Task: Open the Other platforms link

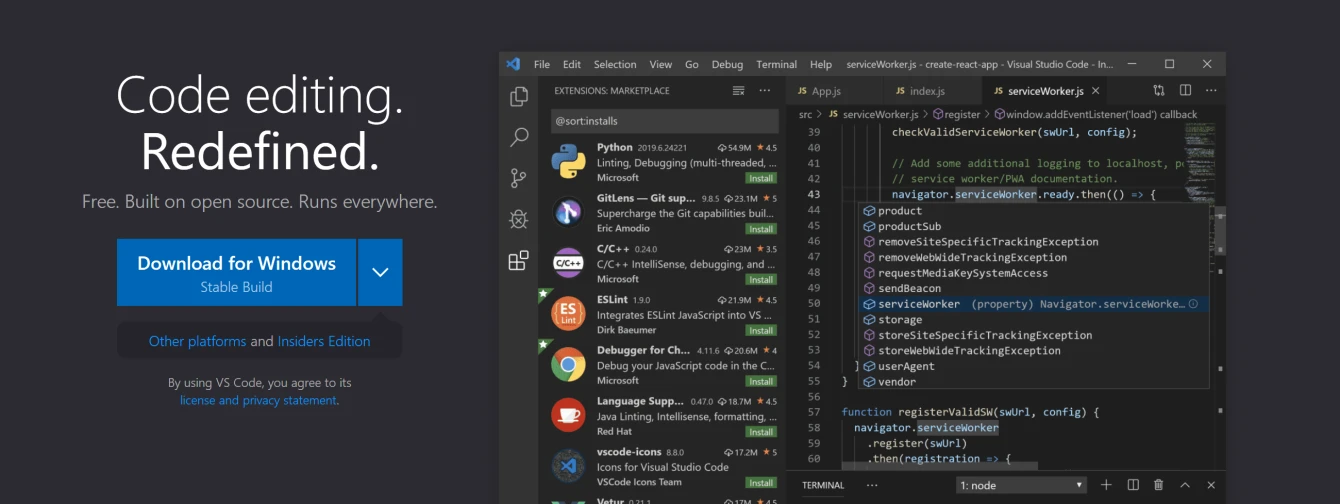Action: pyautogui.click(x=197, y=341)
